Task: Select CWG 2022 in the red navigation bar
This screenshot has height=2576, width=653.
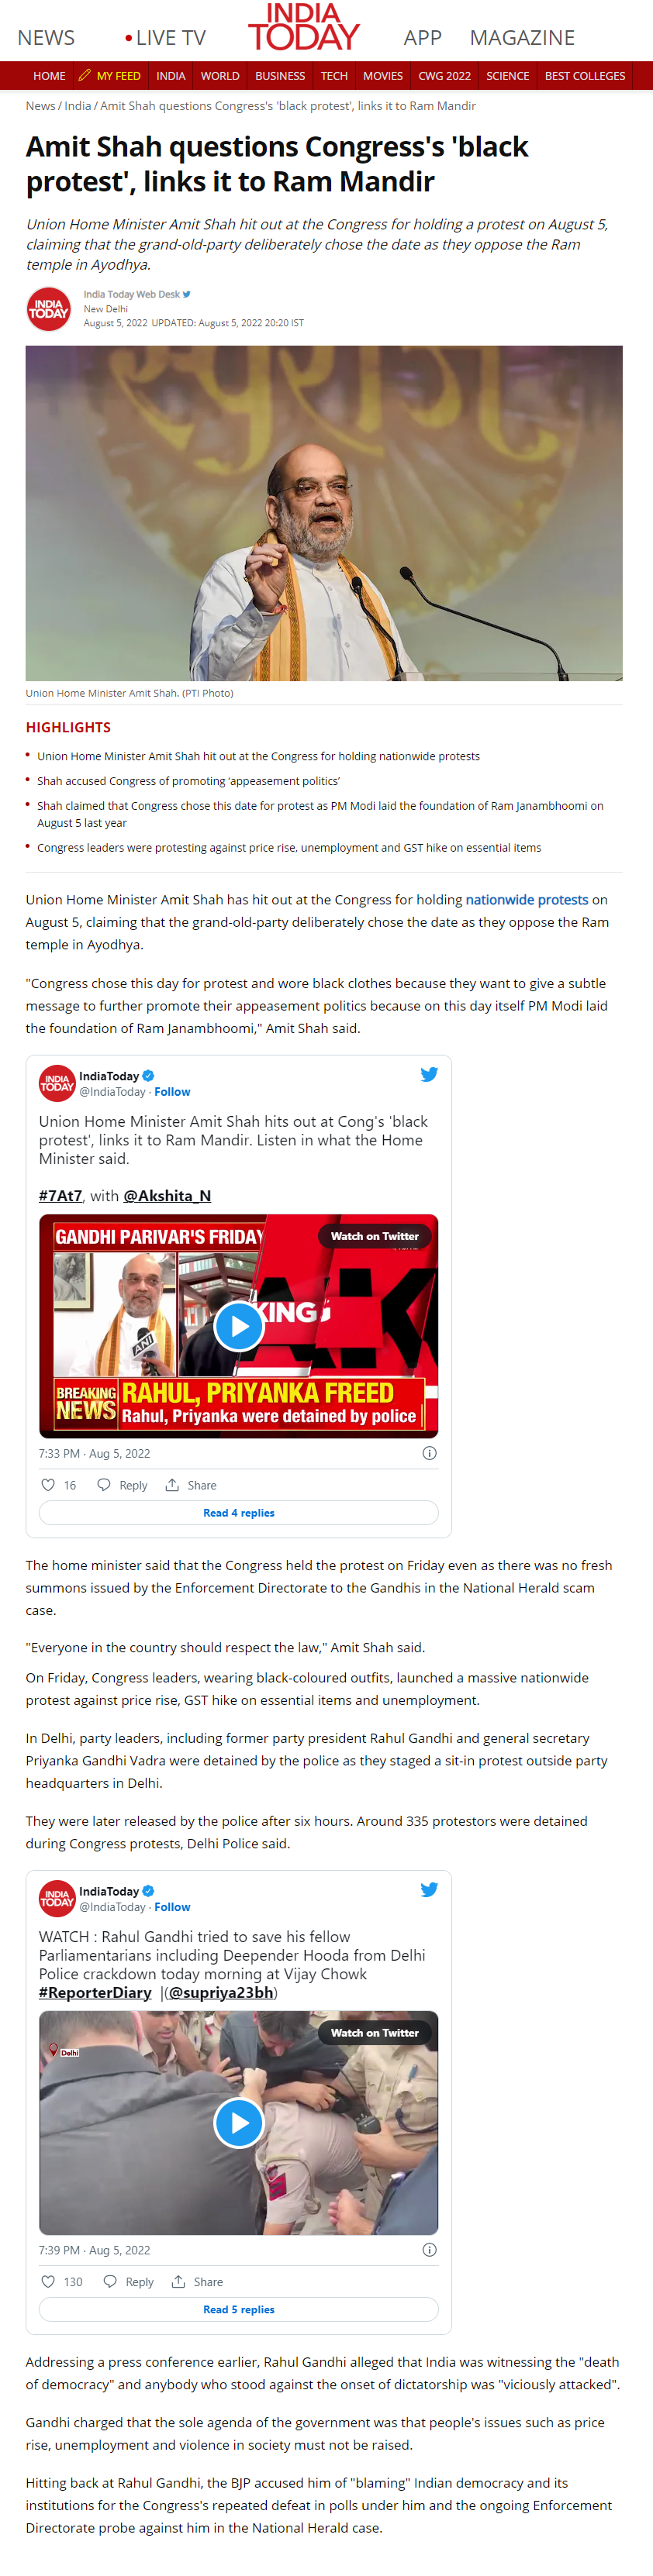Action: [444, 76]
